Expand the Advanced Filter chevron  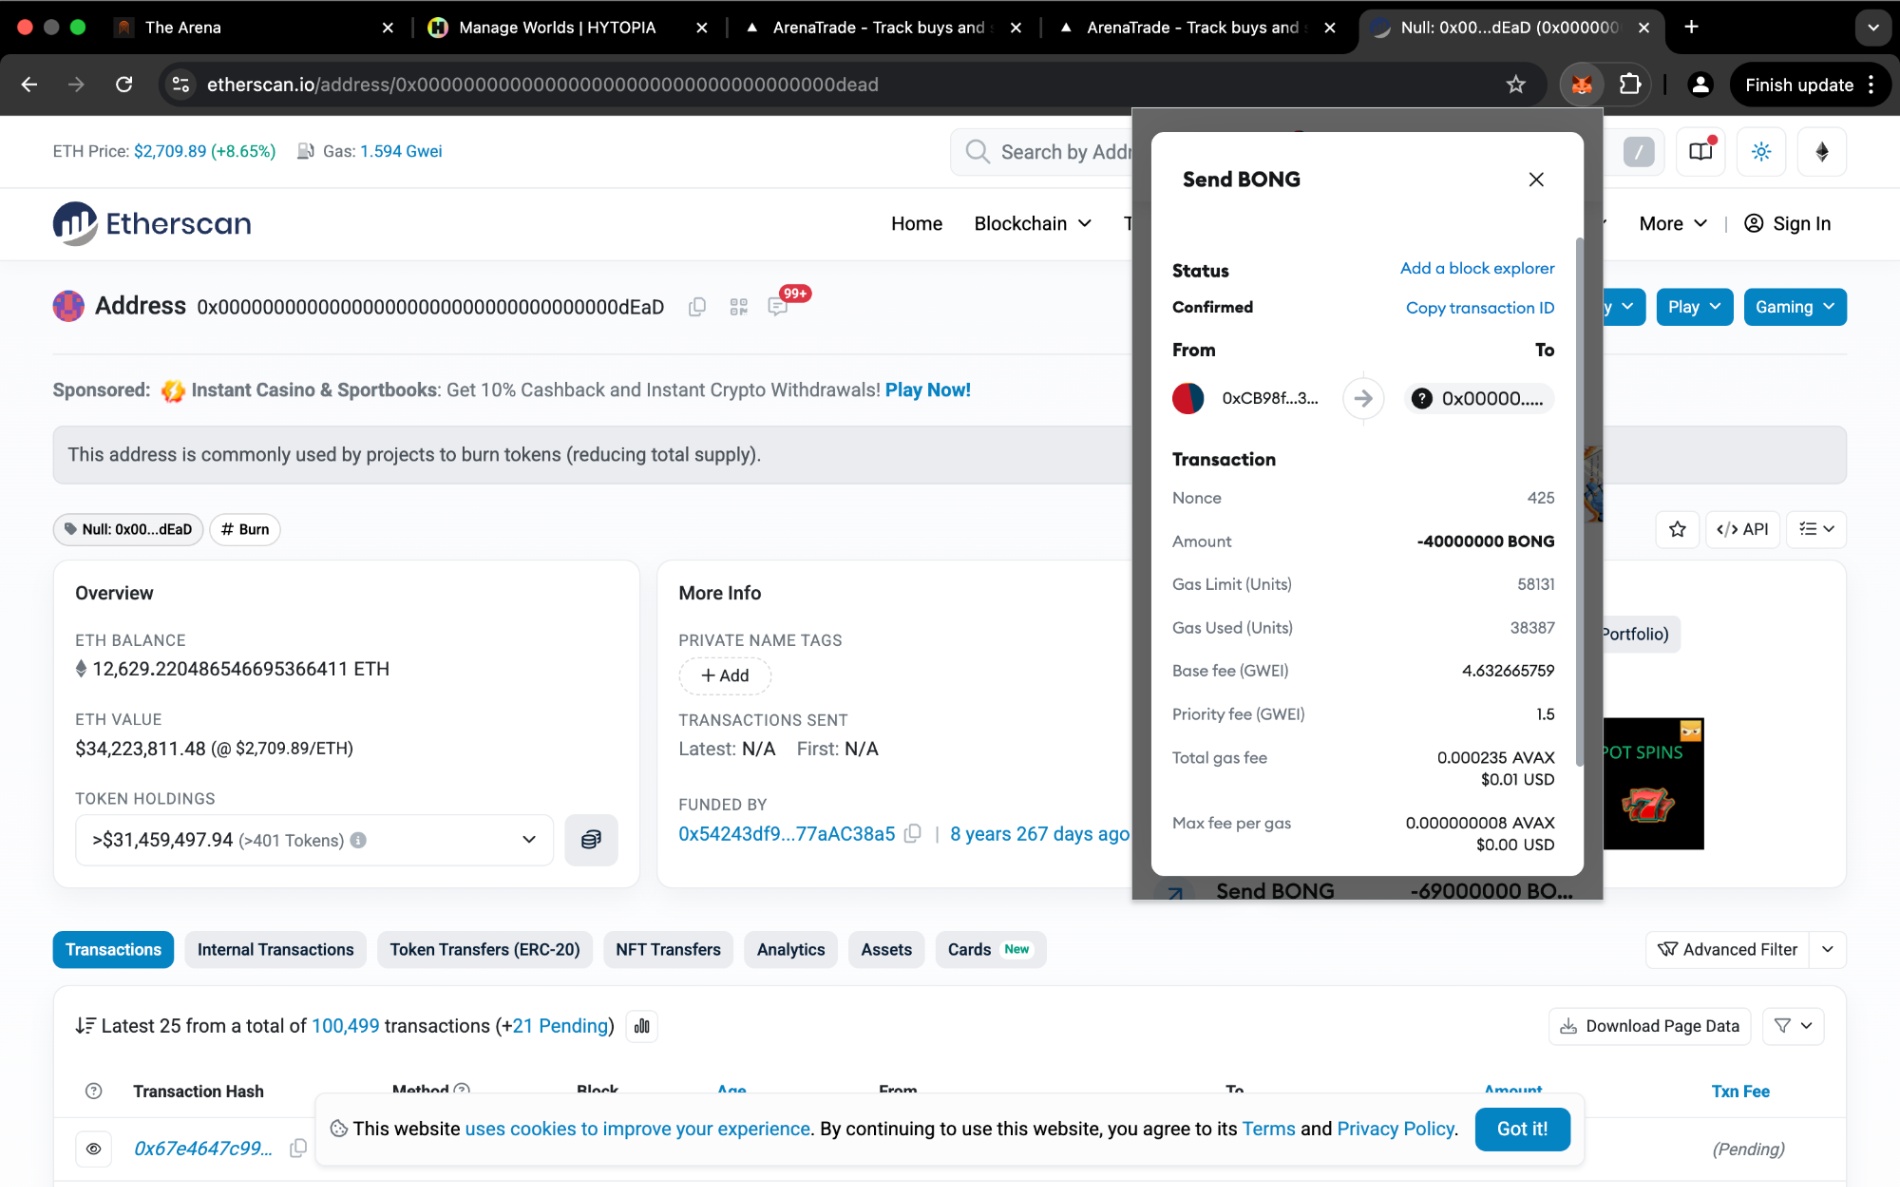tap(1827, 950)
